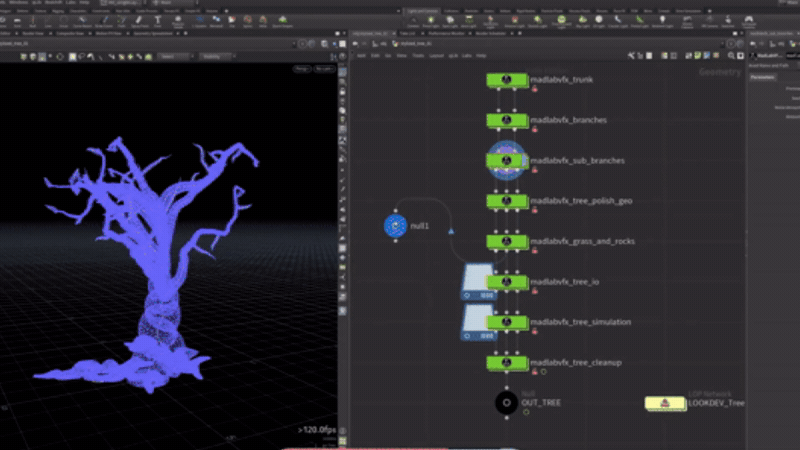
Task: Open the Persp viewport camera menu
Action: (x=302, y=68)
